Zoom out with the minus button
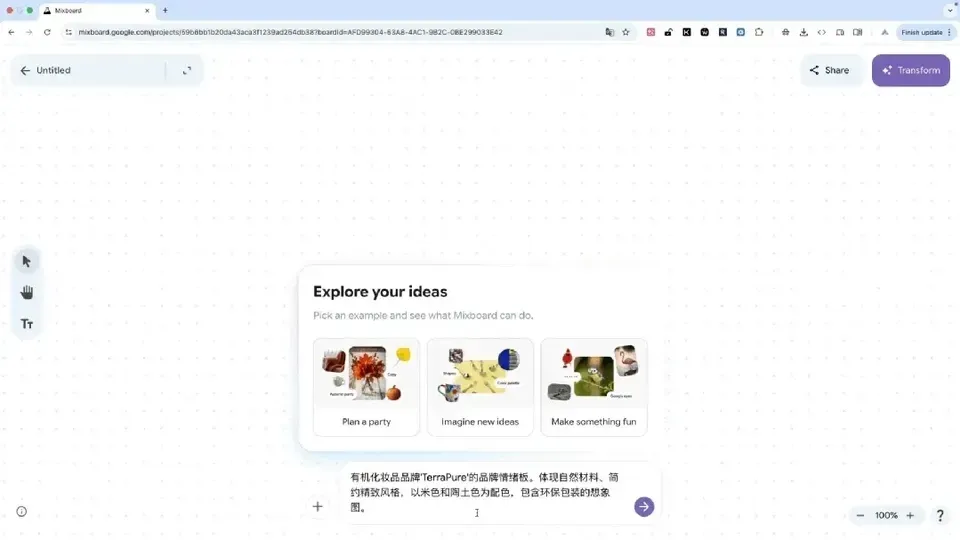 860,516
